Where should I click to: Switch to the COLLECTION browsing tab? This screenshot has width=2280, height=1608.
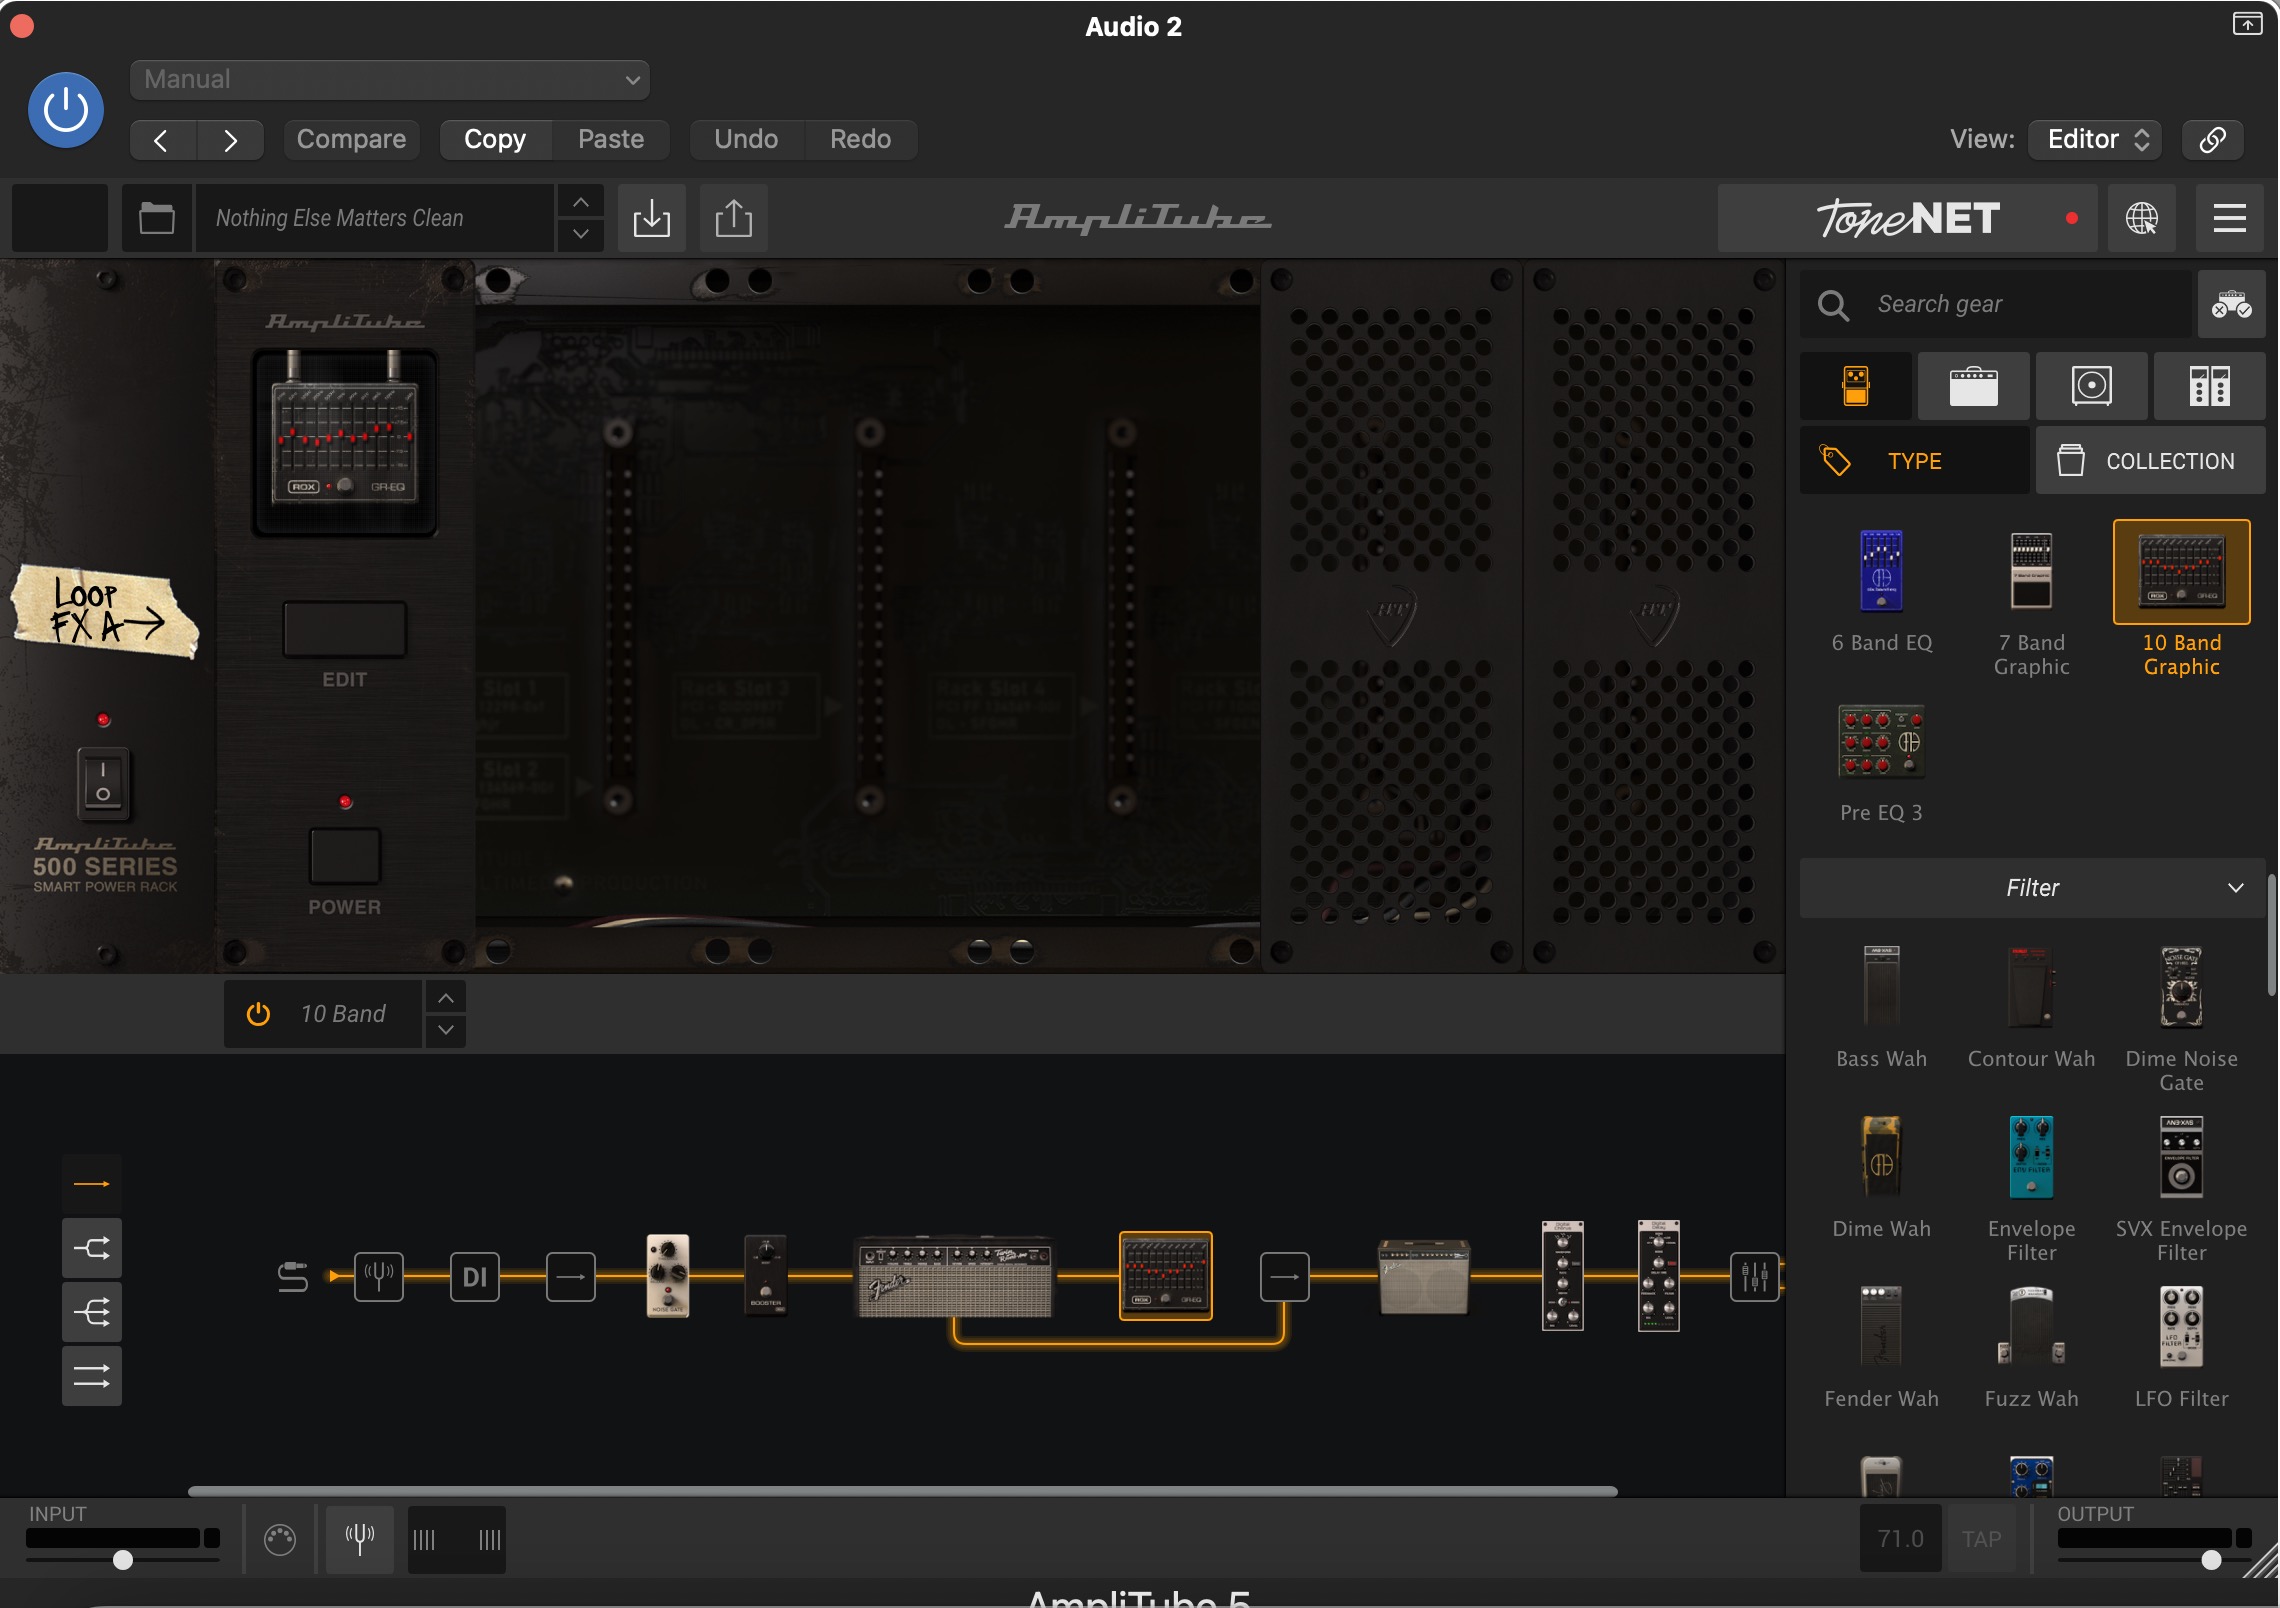tap(2151, 461)
